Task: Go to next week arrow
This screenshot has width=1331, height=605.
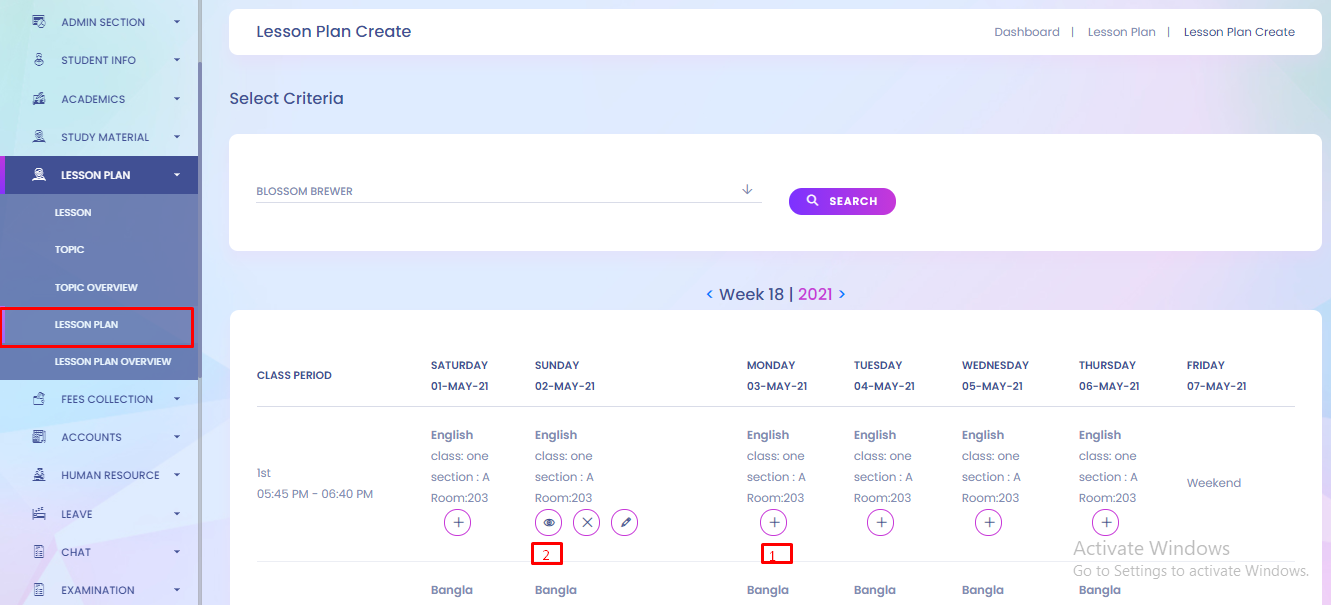Action: (x=842, y=294)
